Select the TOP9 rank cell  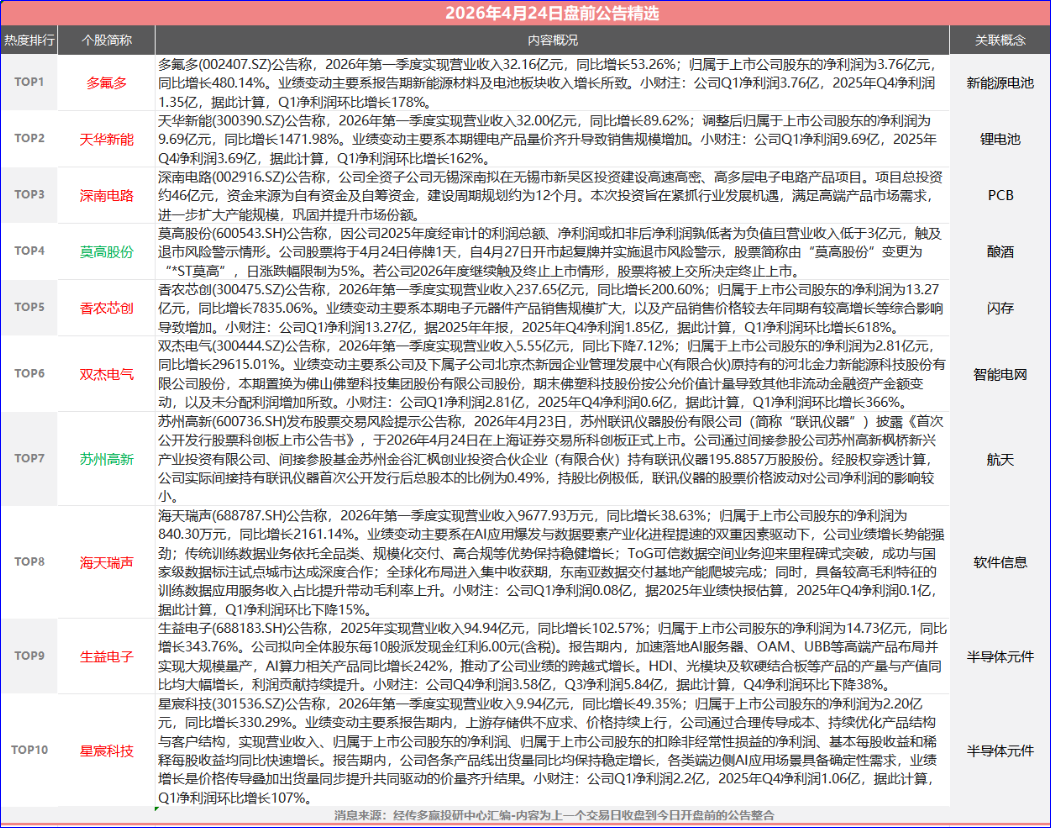tap(29, 656)
